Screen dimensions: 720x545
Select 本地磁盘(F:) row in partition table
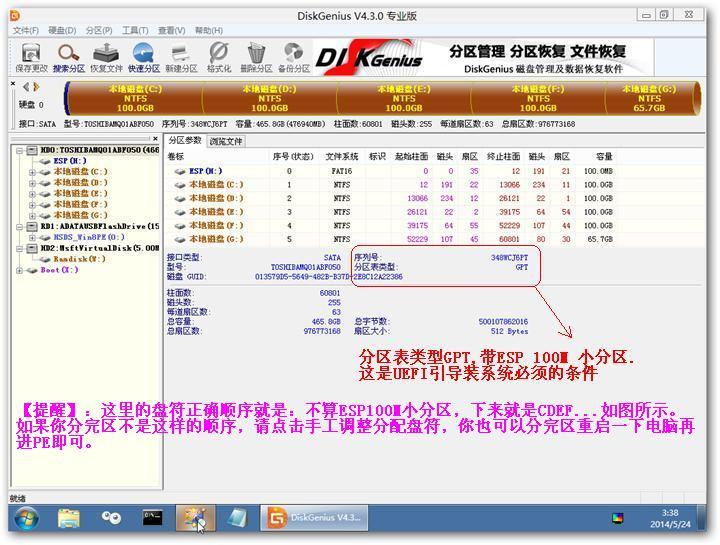pos(389,225)
